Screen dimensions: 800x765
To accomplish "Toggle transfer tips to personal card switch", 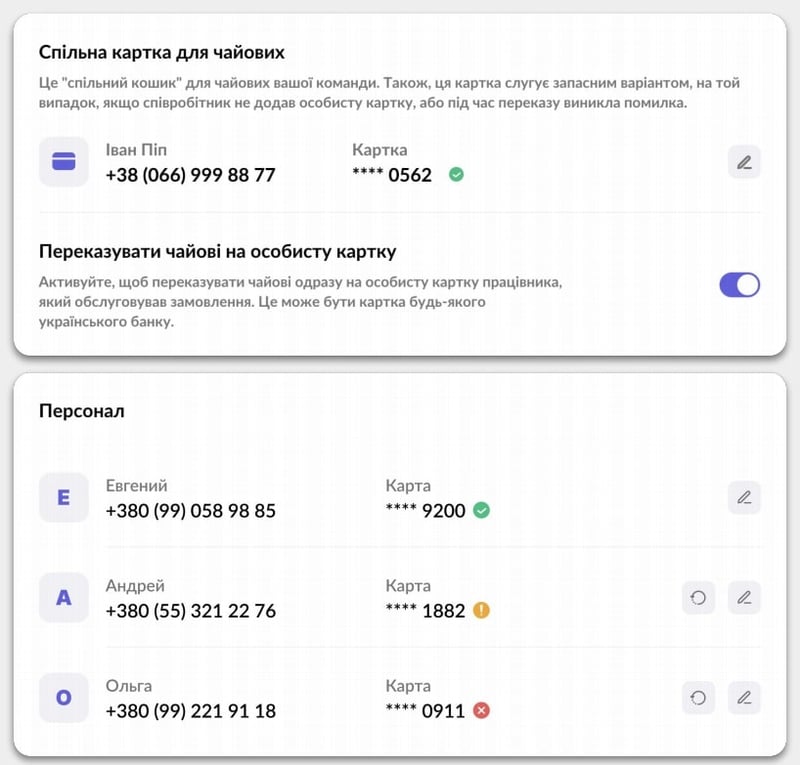I will click(739, 285).
